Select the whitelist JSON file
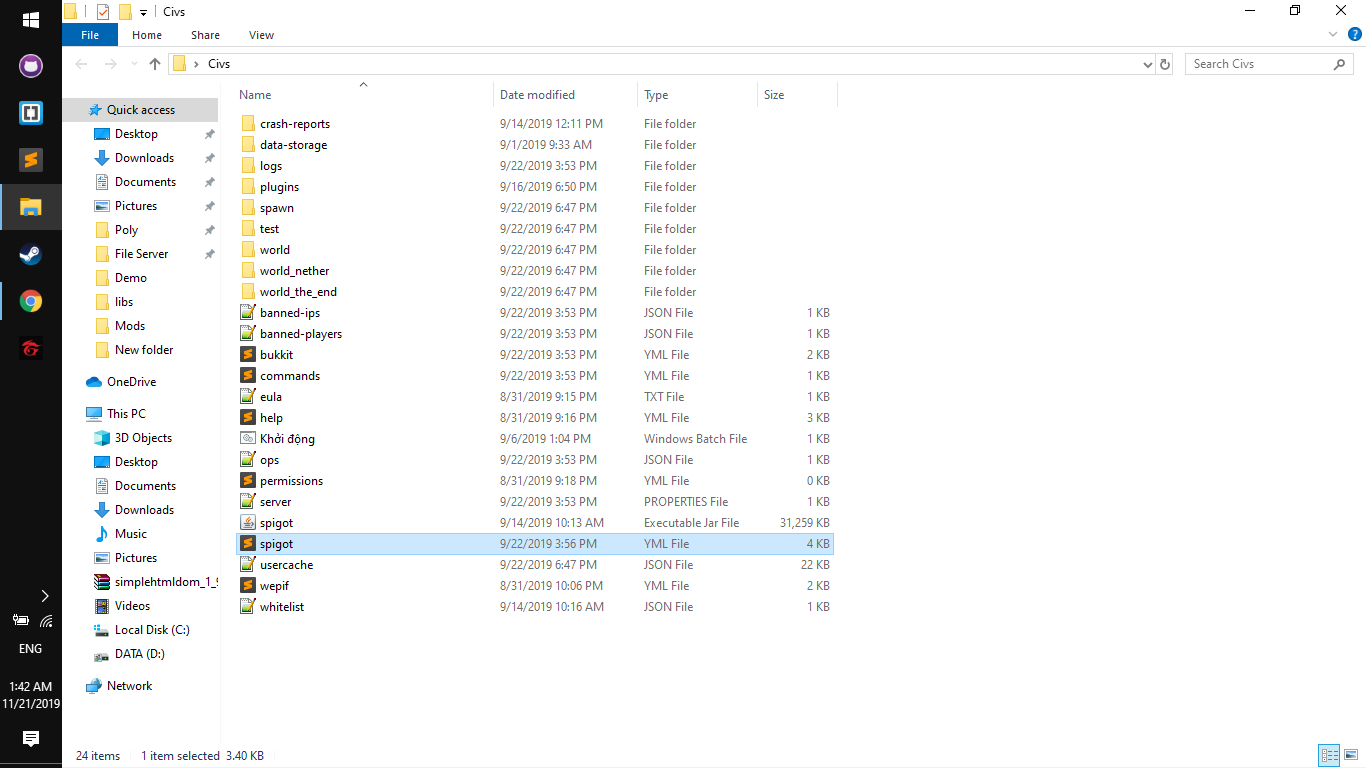1366x768 pixels. coord(536,607)
